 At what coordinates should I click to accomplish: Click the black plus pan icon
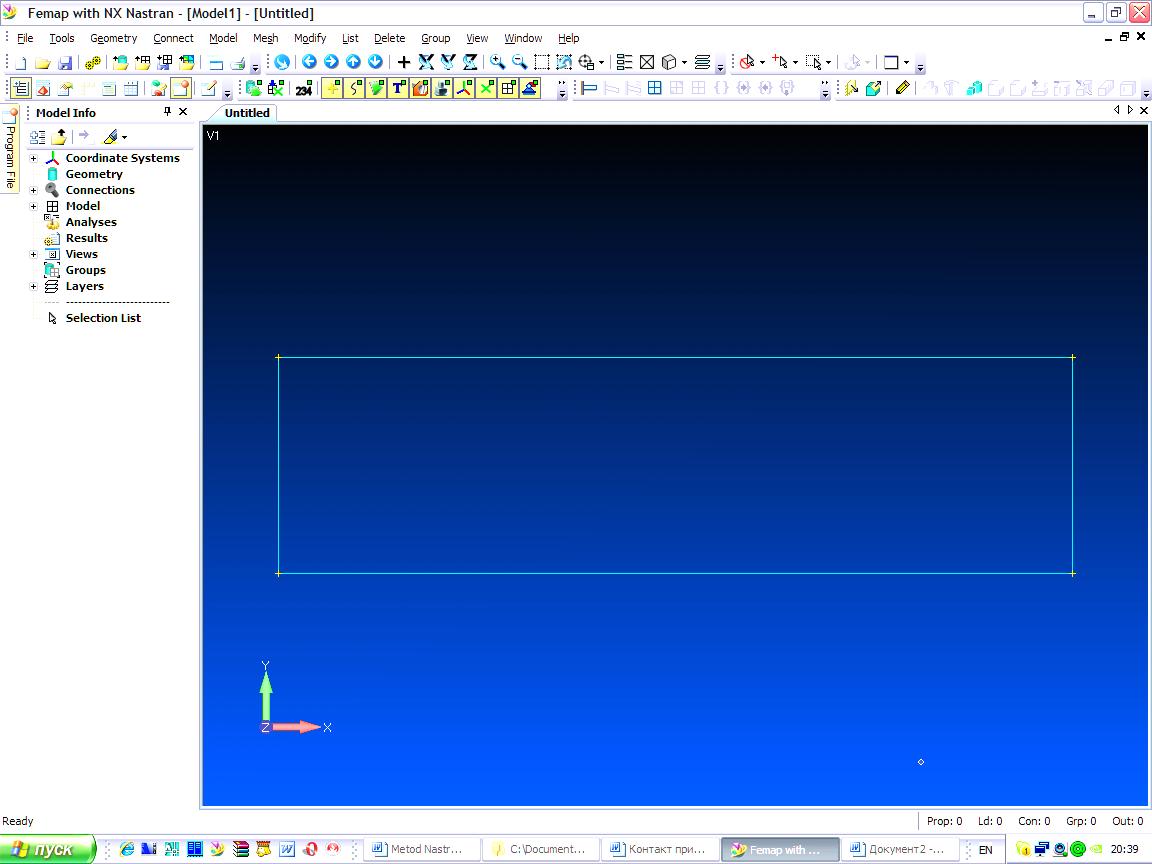coord(403,62)
